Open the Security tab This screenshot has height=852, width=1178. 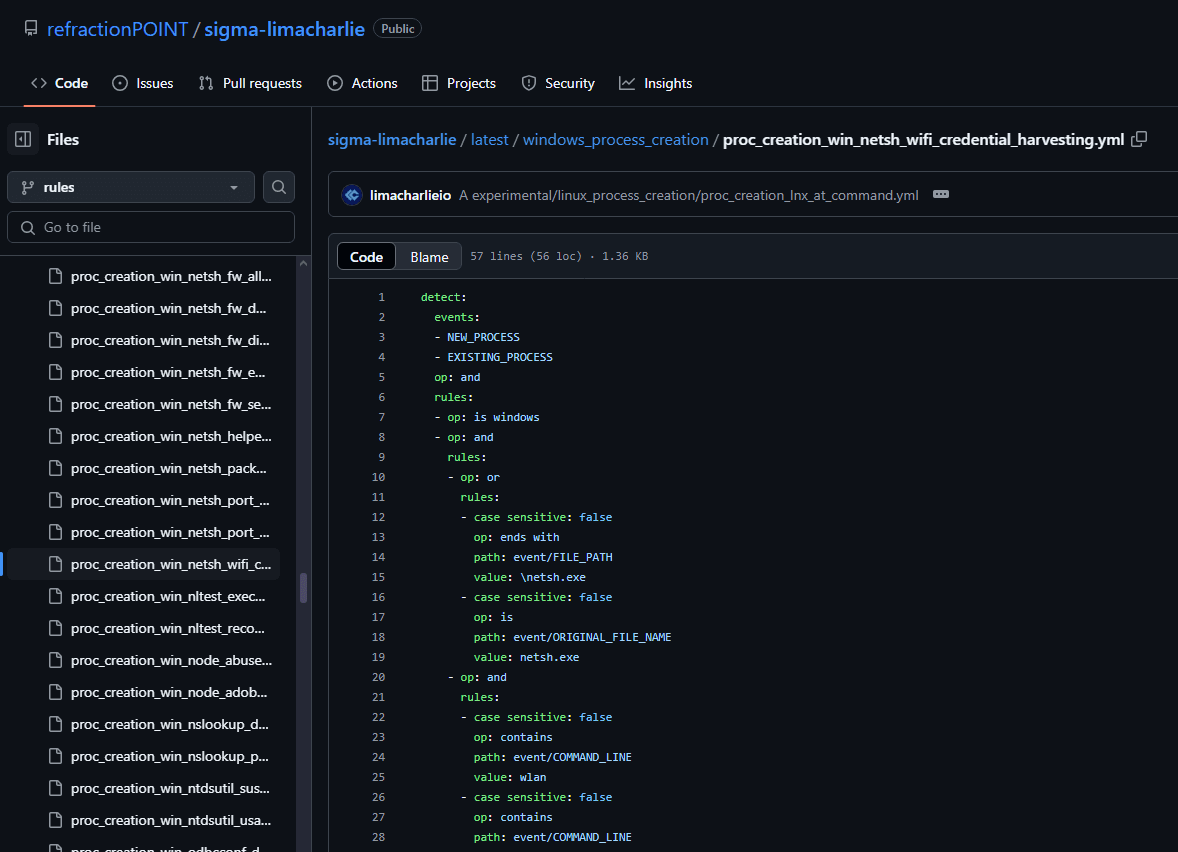pos(558,83)
